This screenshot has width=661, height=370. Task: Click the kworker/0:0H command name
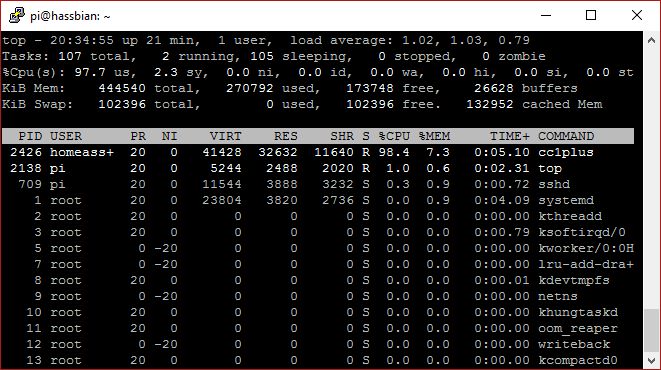click(586, 248)
